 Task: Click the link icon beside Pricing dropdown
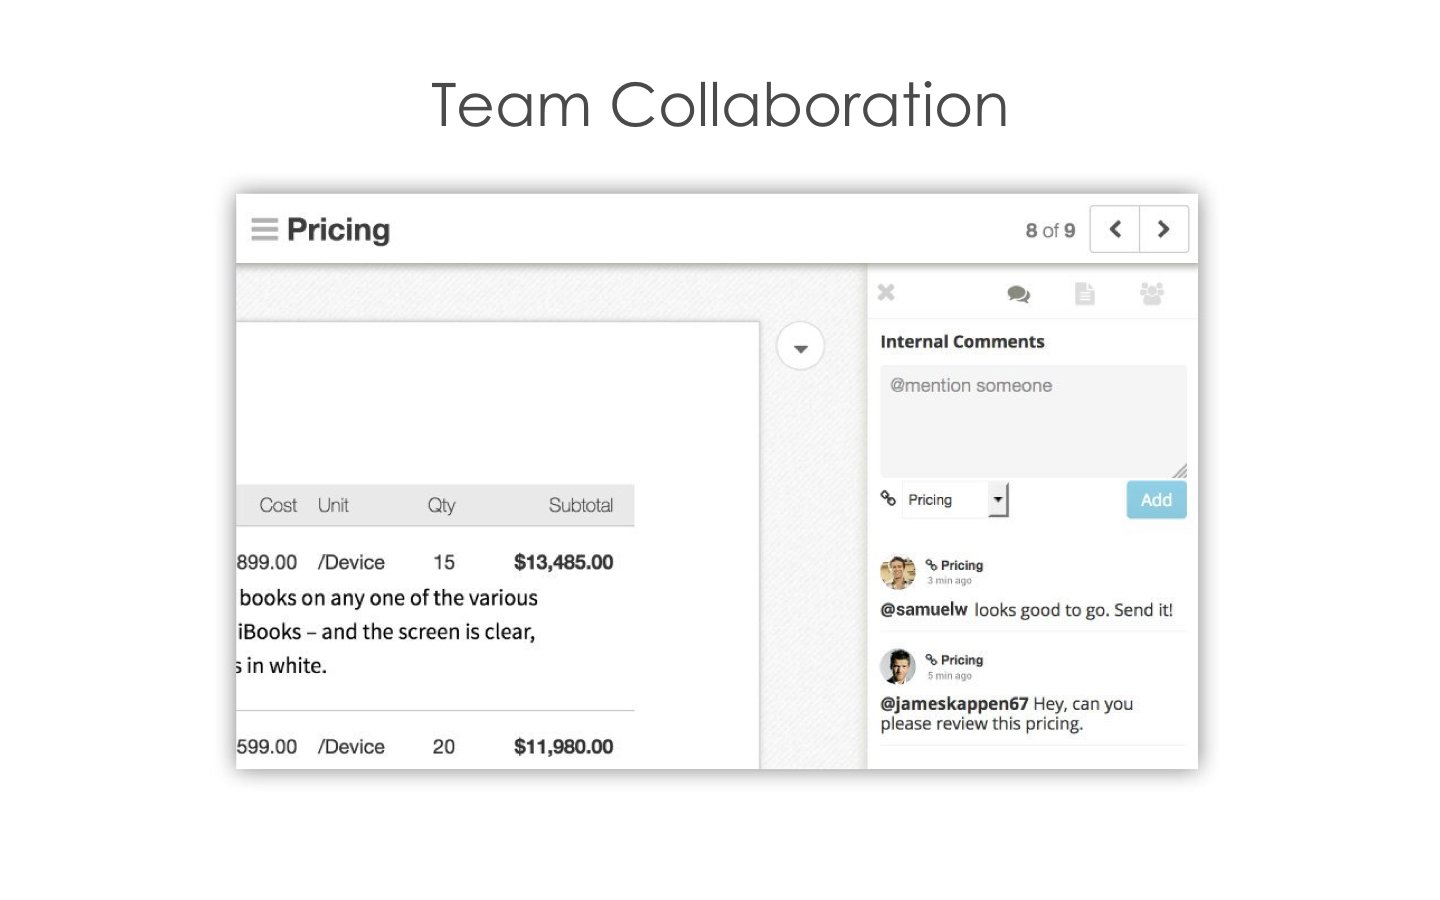888,498
